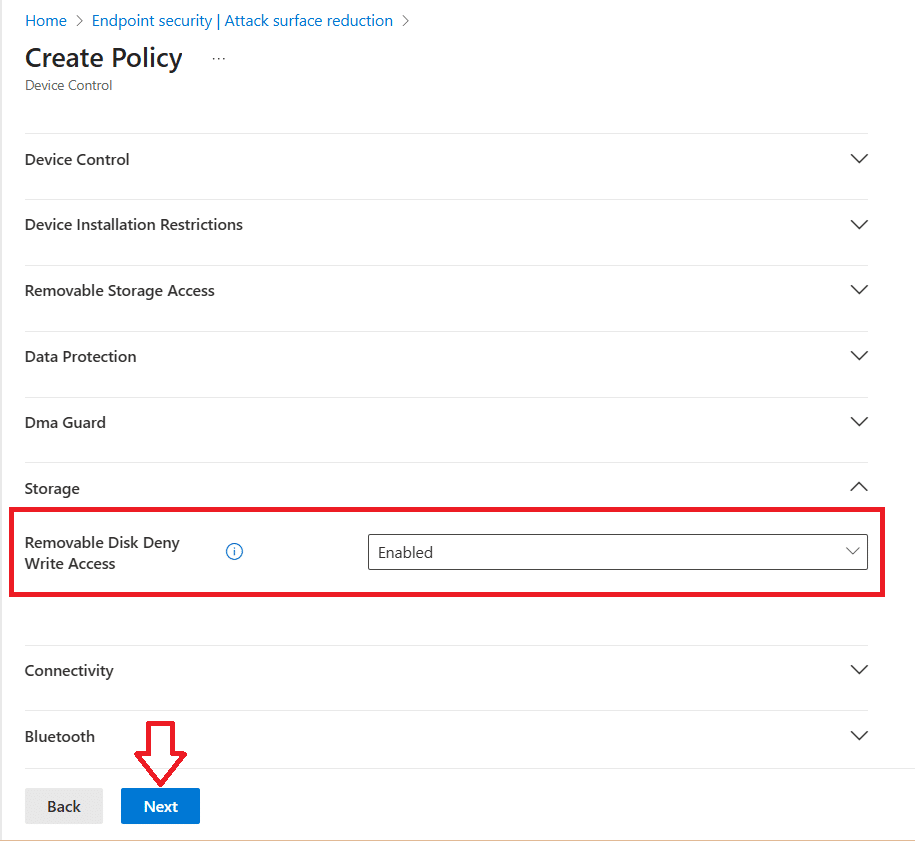The width and height of the screenshot is (915, 841).
Task: Click the info icon beside Removable Disk Deny Write Access
Action: coord(235,551)
